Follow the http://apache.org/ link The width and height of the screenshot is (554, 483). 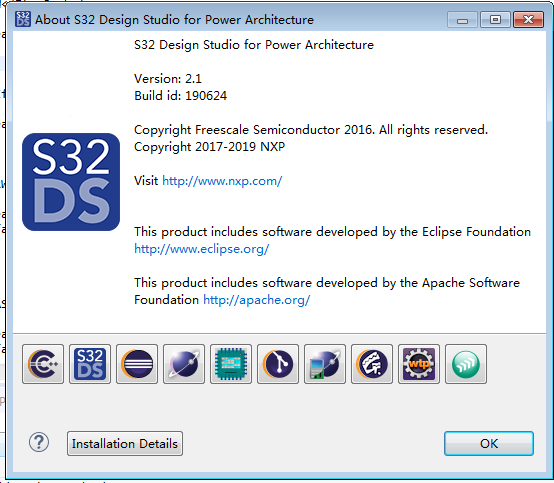(257, 300)
